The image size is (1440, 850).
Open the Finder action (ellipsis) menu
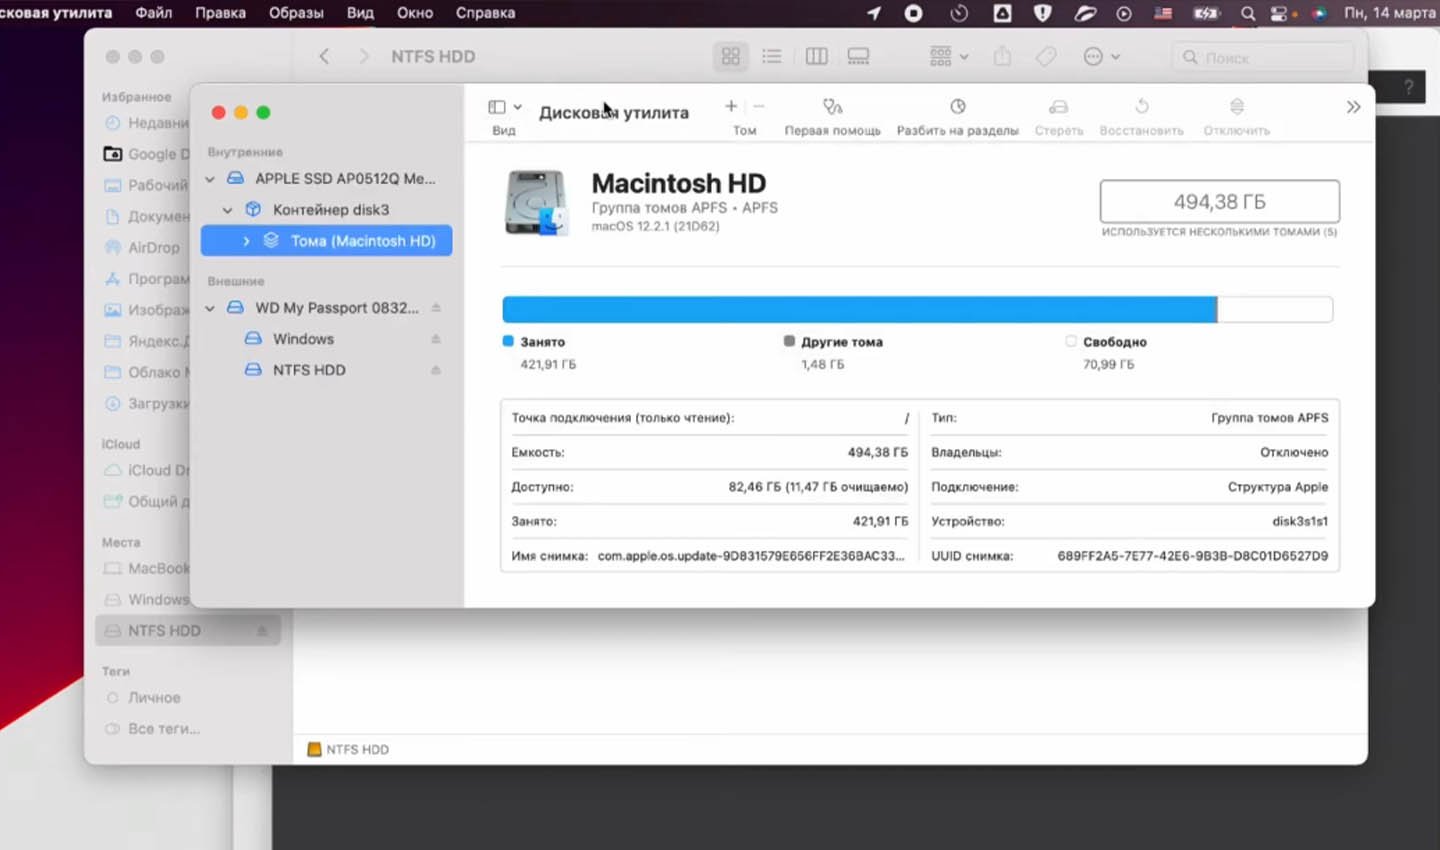pyautogui.click(x=1102, y=57)
